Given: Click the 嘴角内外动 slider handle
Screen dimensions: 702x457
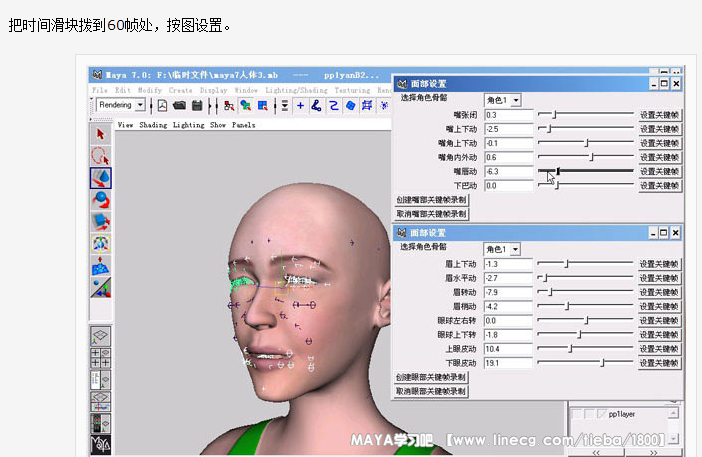Looking at the screenshot, I should tap(591, 157).
